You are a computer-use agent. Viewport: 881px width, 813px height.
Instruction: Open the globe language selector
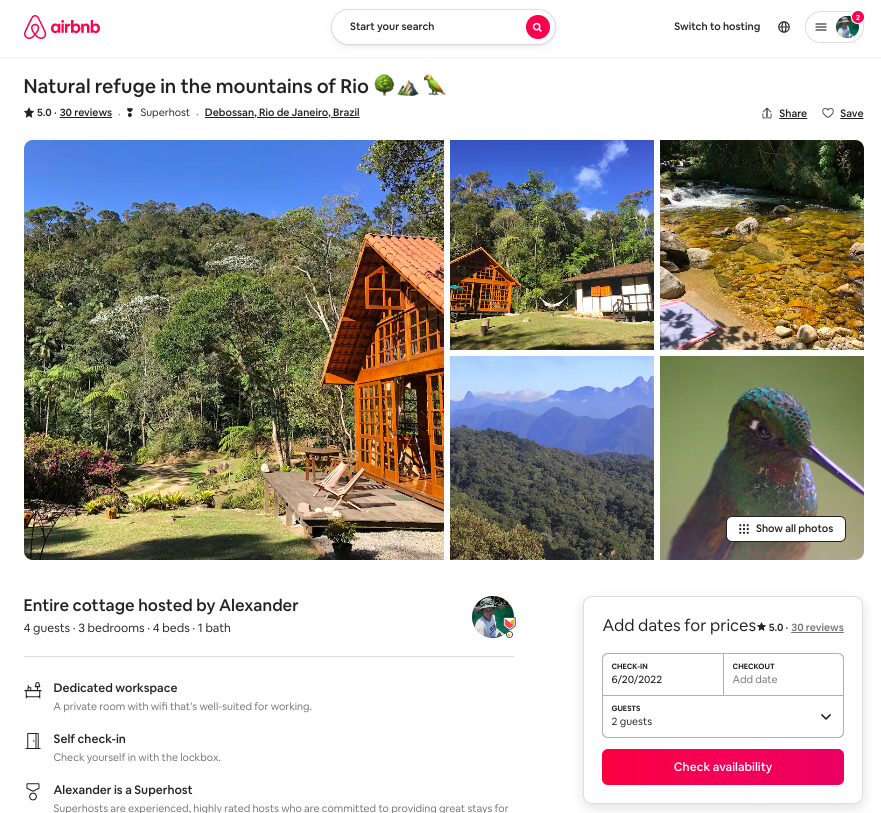tap(784, 27)
